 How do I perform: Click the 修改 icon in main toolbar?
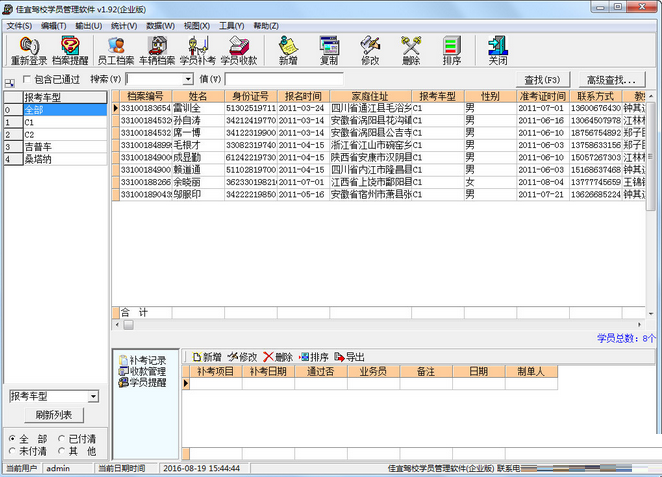coord(370,51)
